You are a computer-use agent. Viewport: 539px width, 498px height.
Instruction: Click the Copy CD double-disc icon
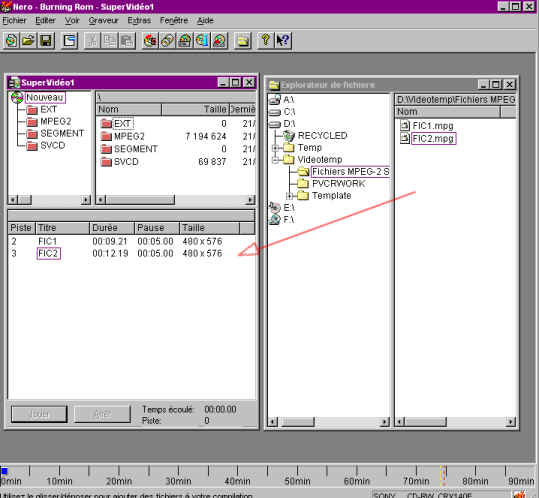(167, 41)
